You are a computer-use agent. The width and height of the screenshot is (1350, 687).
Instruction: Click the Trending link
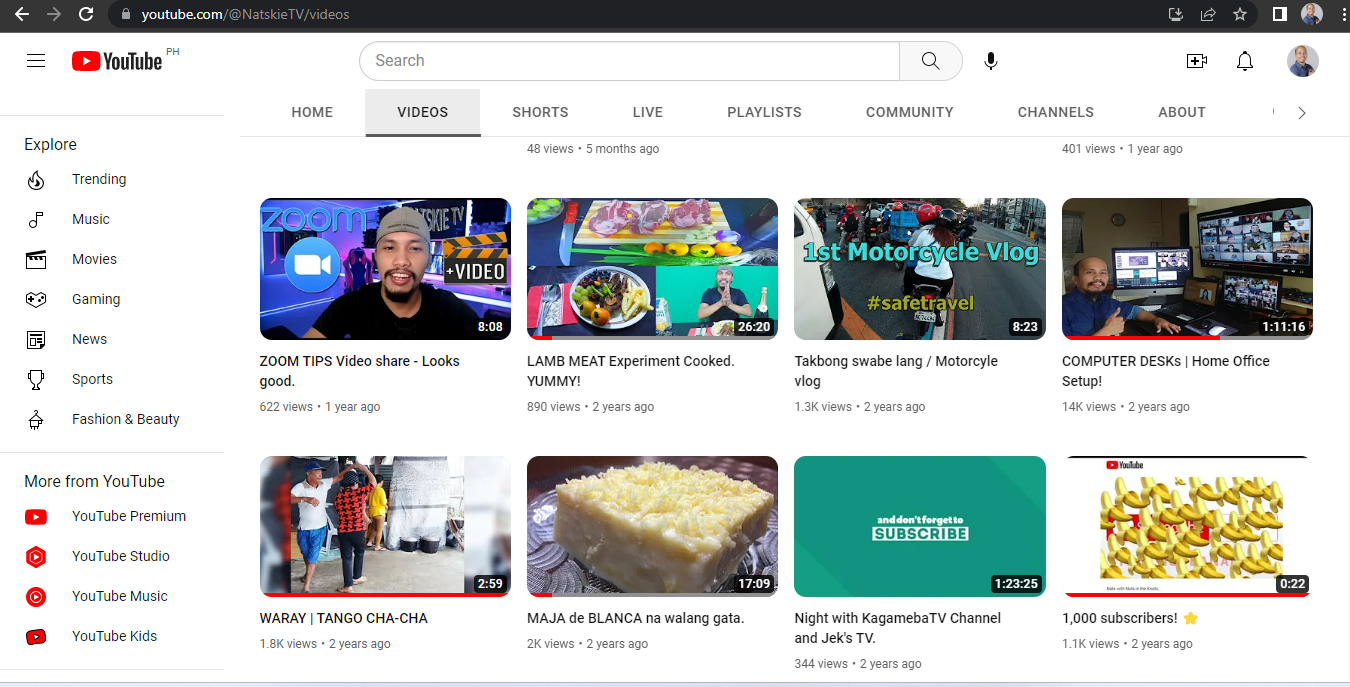(99, 180)
